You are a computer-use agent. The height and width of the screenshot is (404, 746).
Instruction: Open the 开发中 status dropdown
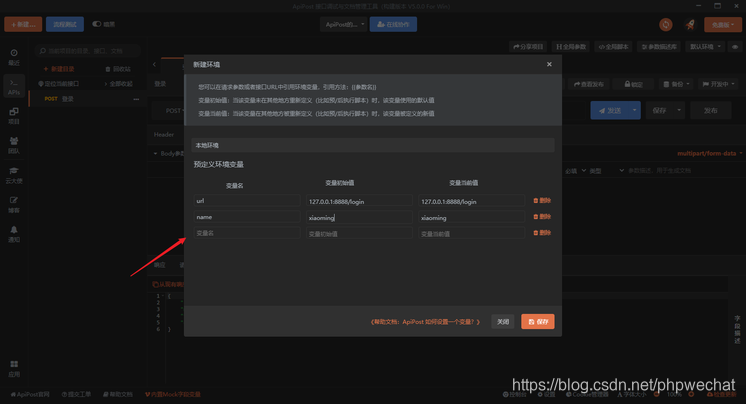[x=718, y=84]
